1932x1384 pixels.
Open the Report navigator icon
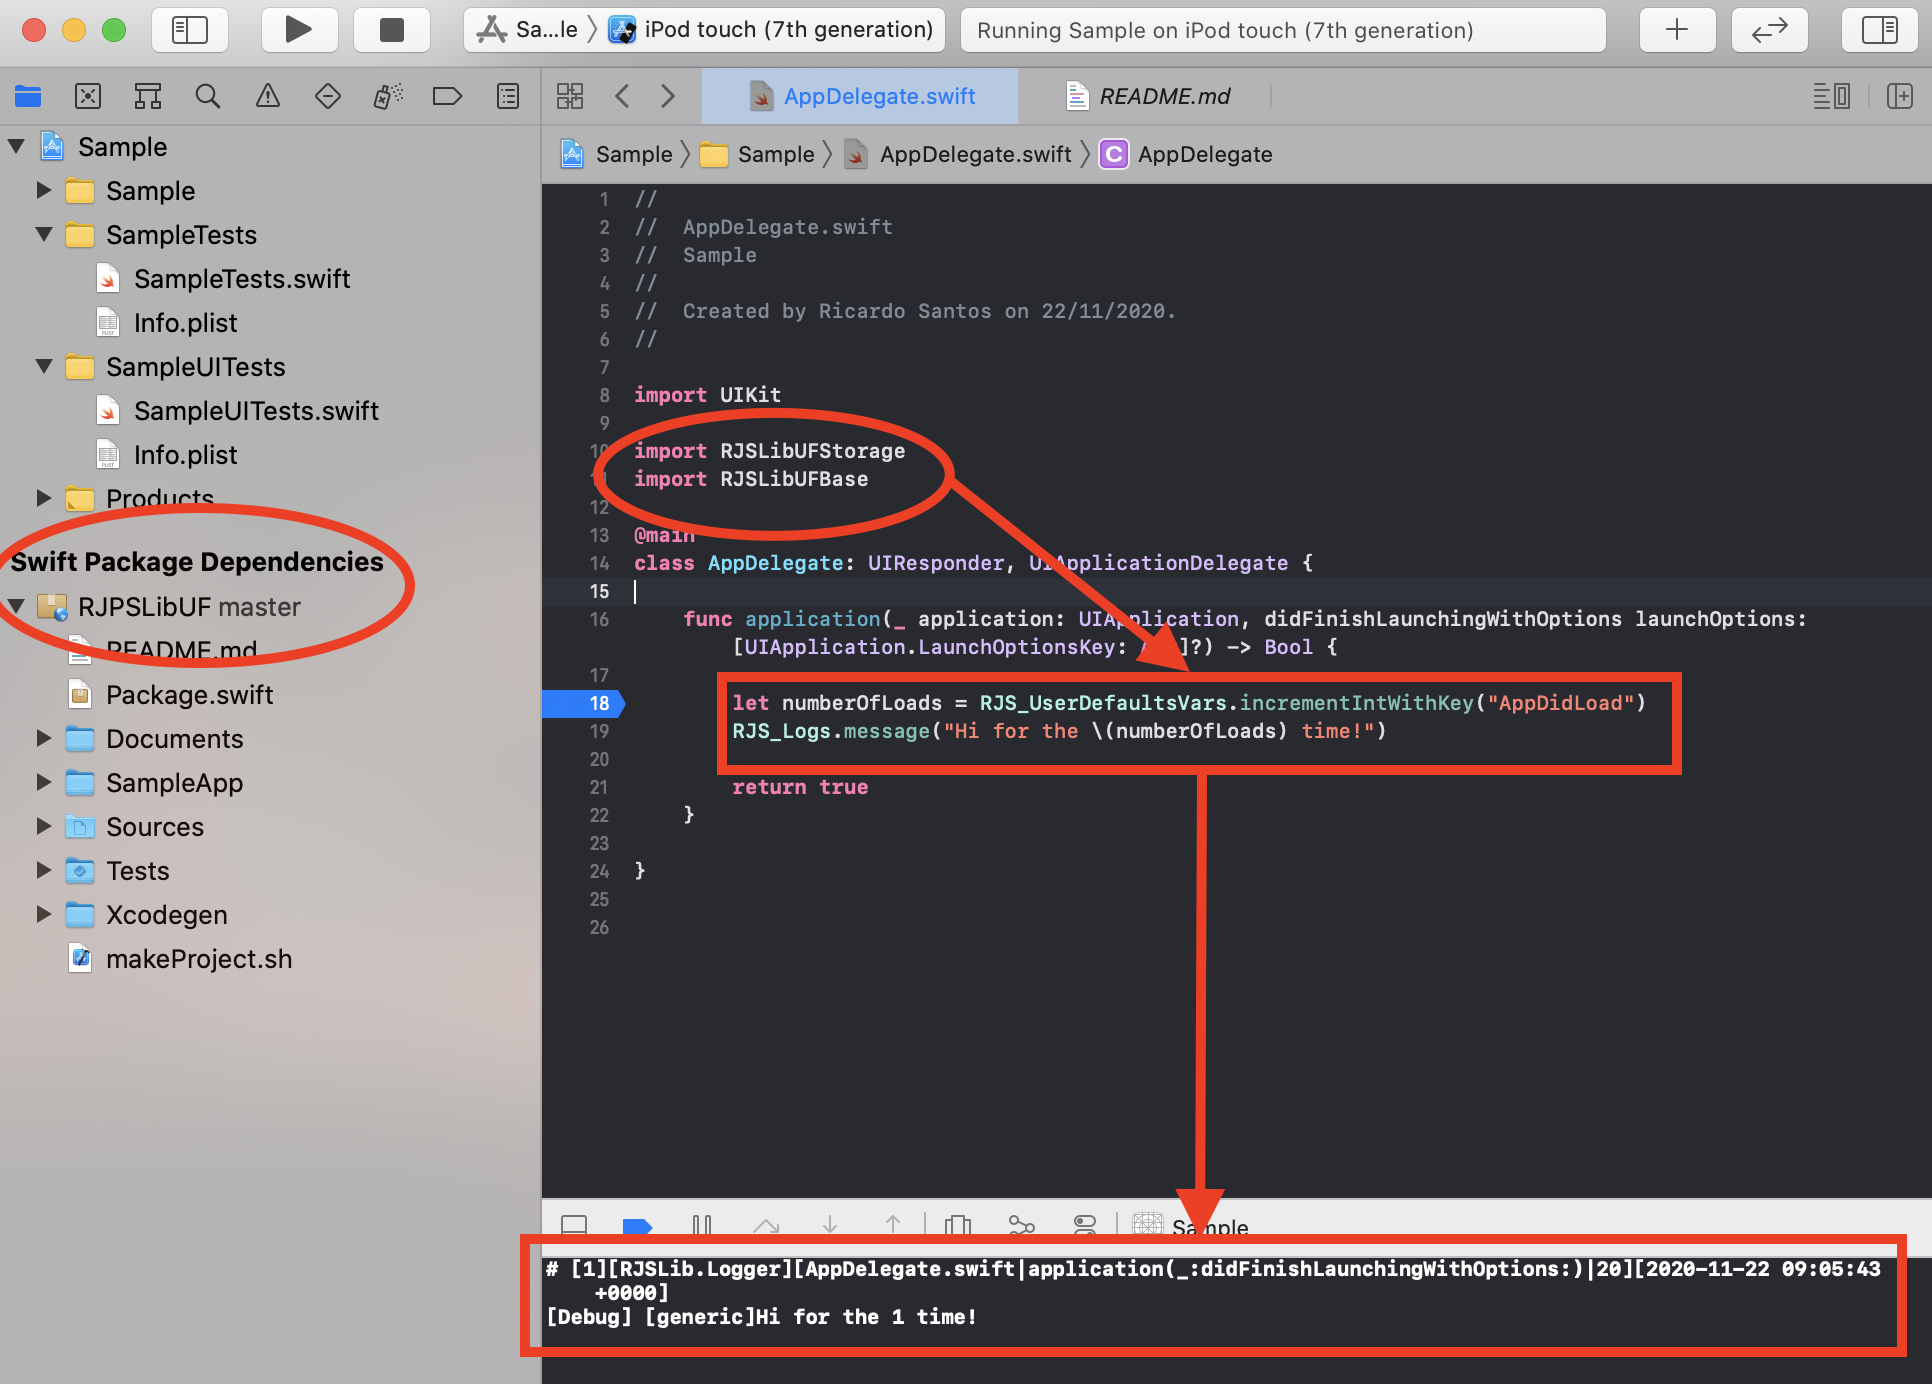coord(508,96)
